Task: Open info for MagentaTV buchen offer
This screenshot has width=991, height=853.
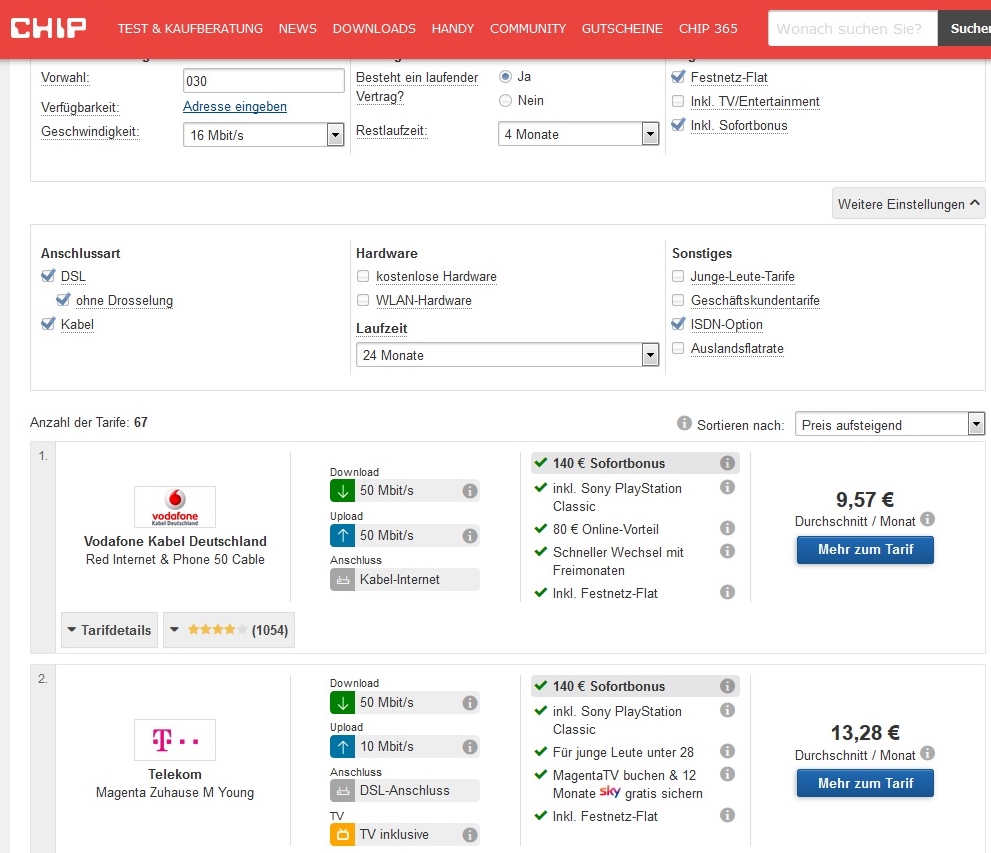Action: 727,774
